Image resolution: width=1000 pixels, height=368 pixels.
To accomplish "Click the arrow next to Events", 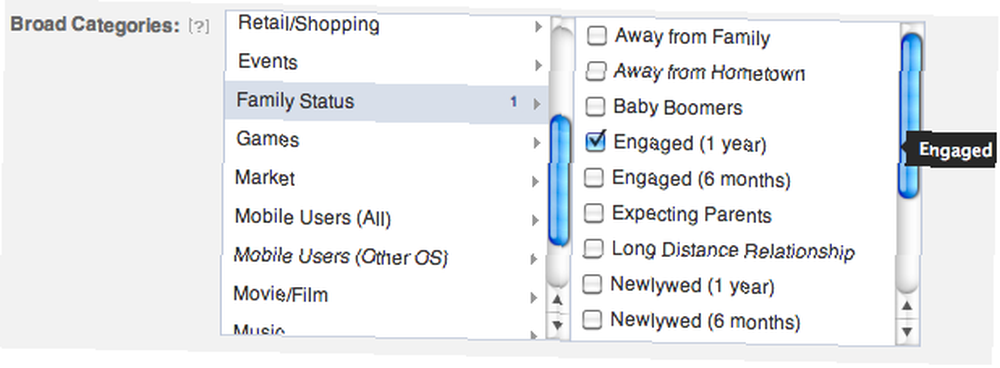I will [x=538, y=65].
